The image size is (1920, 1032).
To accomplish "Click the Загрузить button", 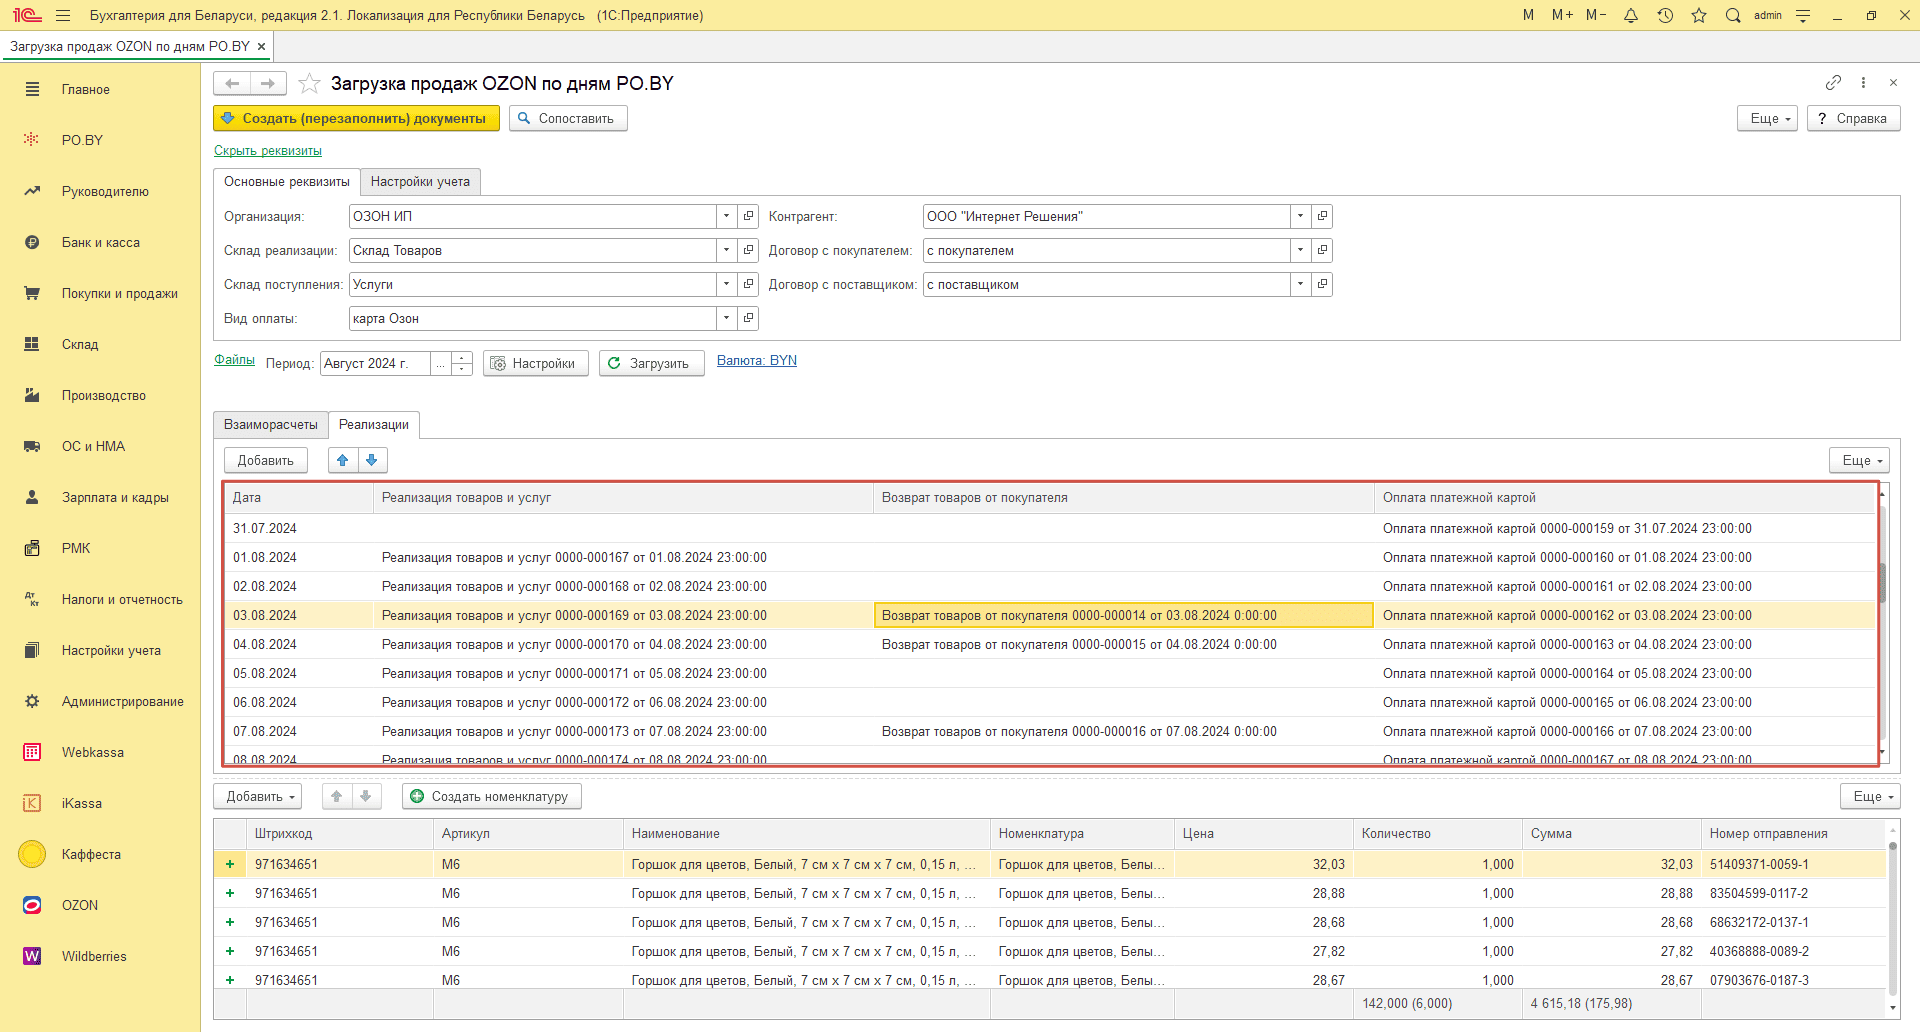I will (652, 363).
